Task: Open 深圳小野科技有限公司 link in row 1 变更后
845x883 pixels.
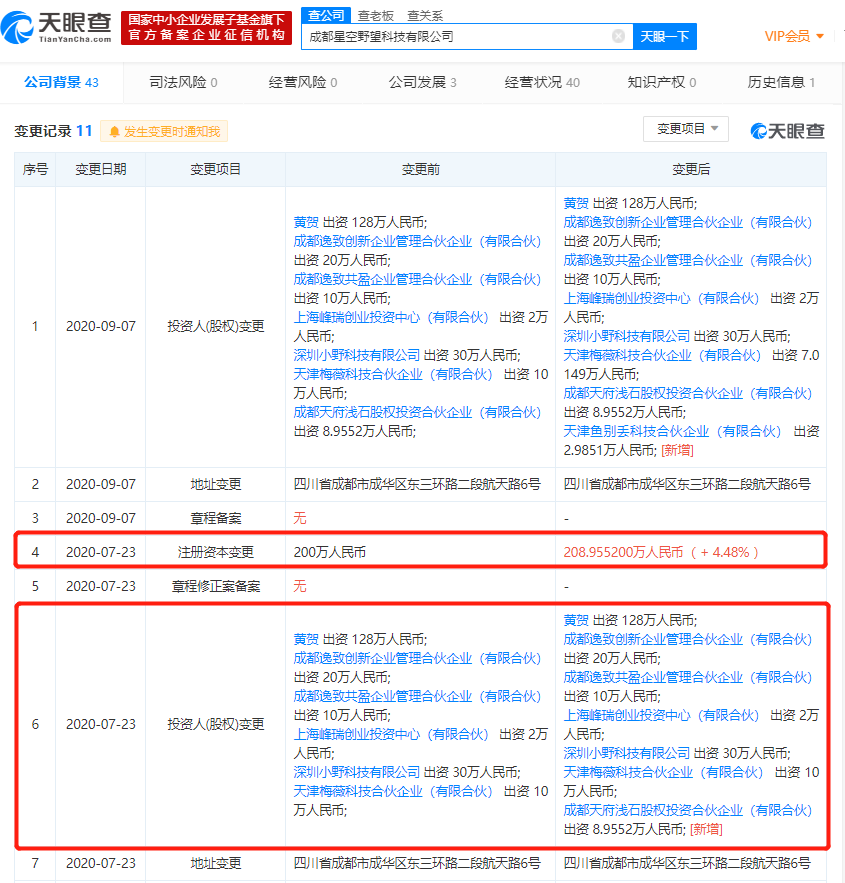Action: click(x=627, y=336)
